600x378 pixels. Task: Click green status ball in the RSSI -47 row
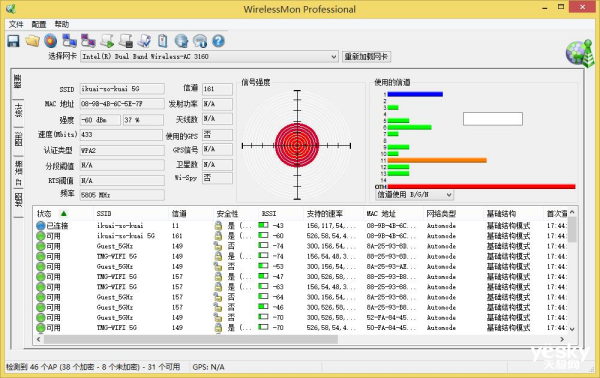(41, 277)
